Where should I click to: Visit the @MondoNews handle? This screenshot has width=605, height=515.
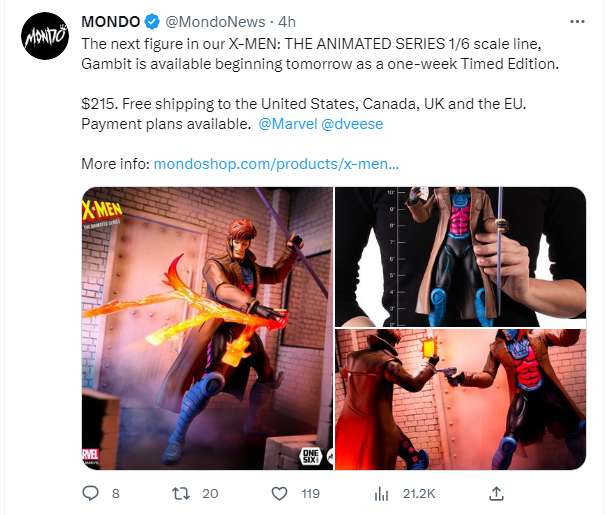[x=215, y=22]
